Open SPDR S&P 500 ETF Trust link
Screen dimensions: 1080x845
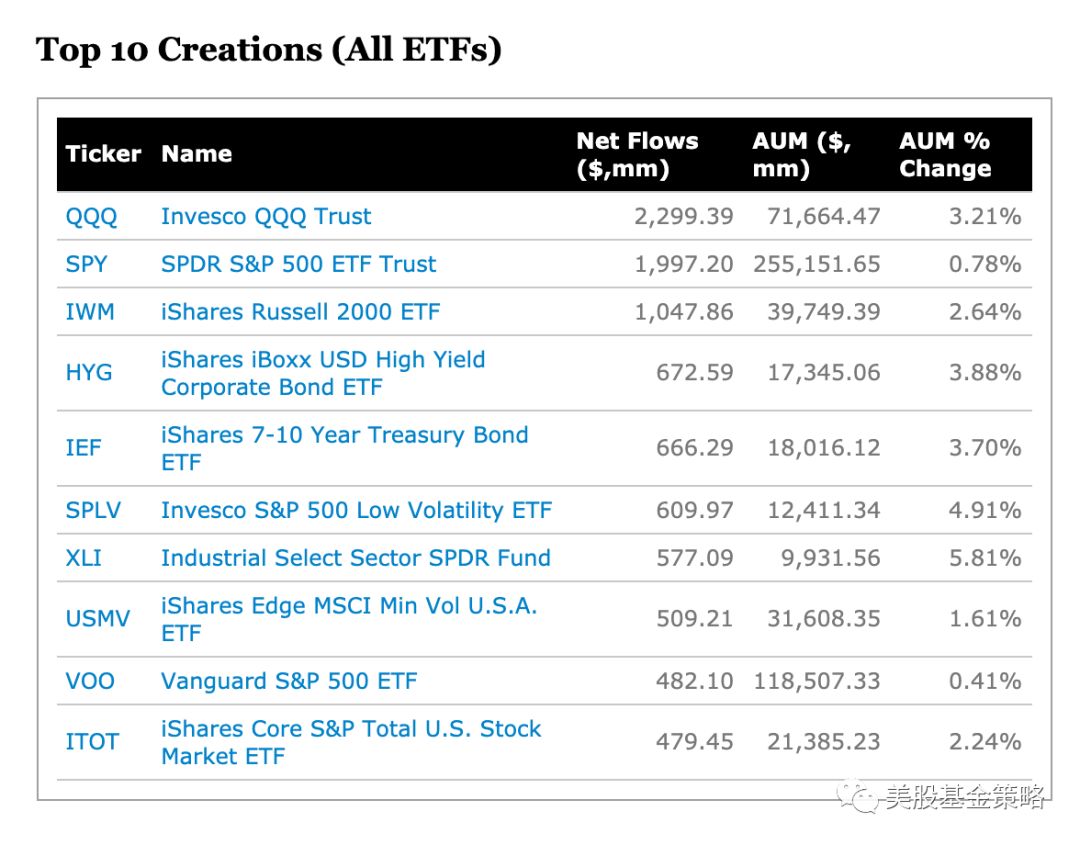(298, 264)
